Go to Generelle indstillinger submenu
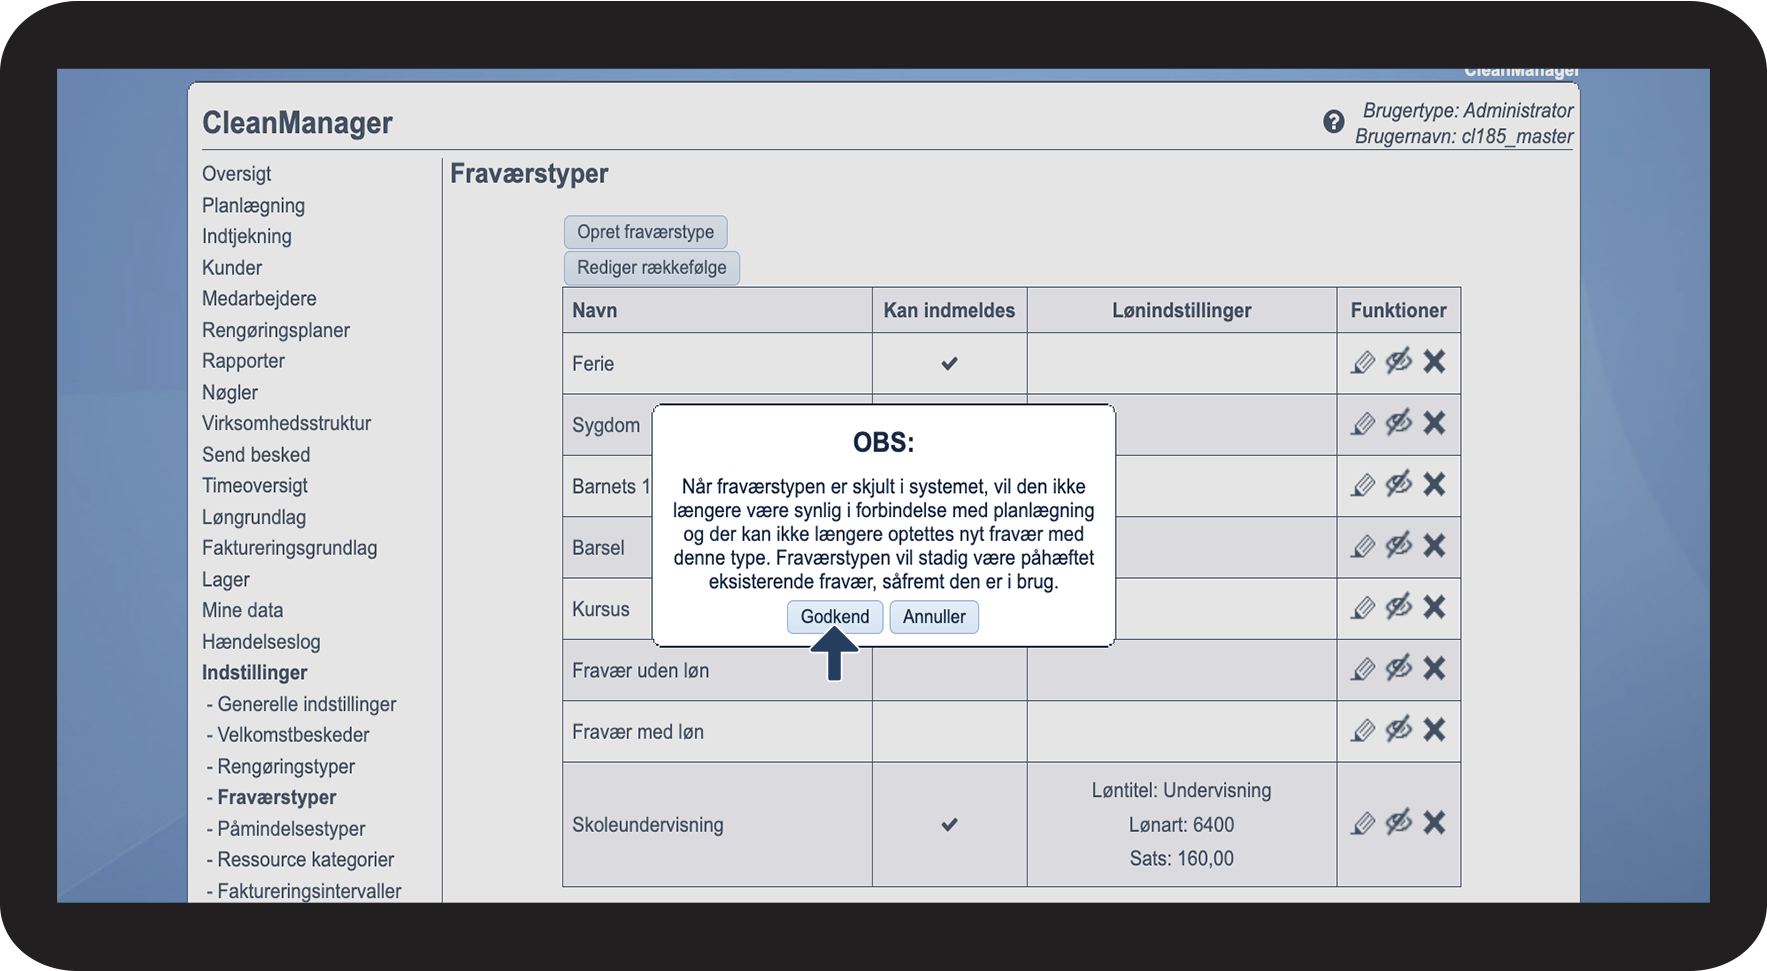Image resolution: width=1767 pixels, height=971 pixels. [306, 704]
